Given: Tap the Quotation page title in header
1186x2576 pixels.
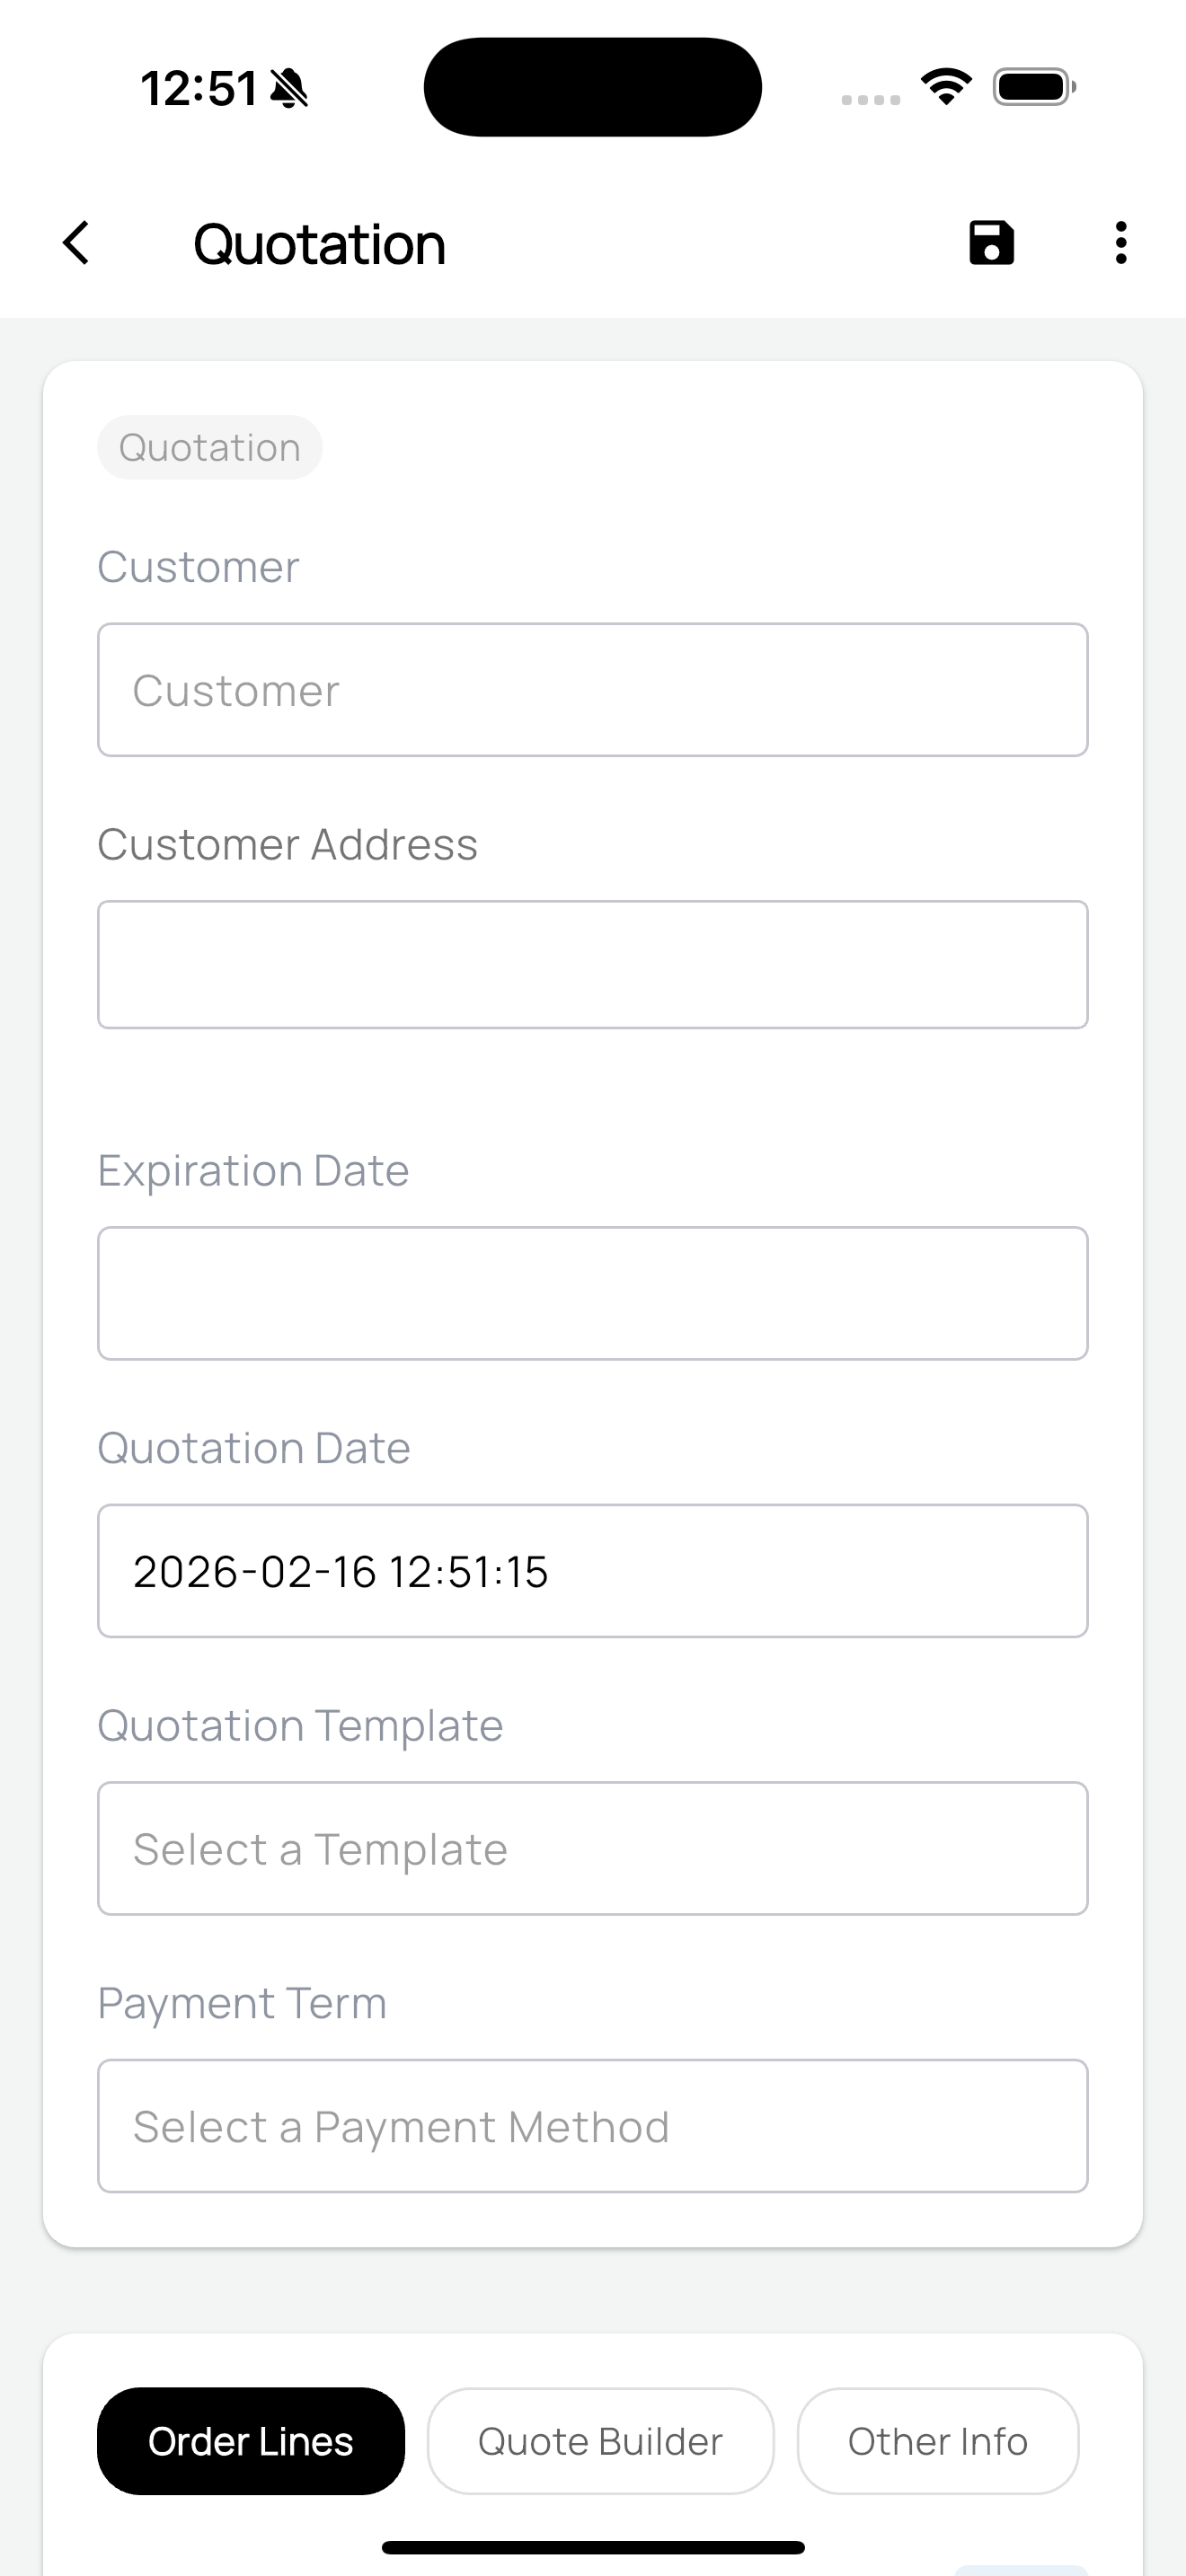Looking at the screenshot, I should pyautogui.click(x=319, y=244).
